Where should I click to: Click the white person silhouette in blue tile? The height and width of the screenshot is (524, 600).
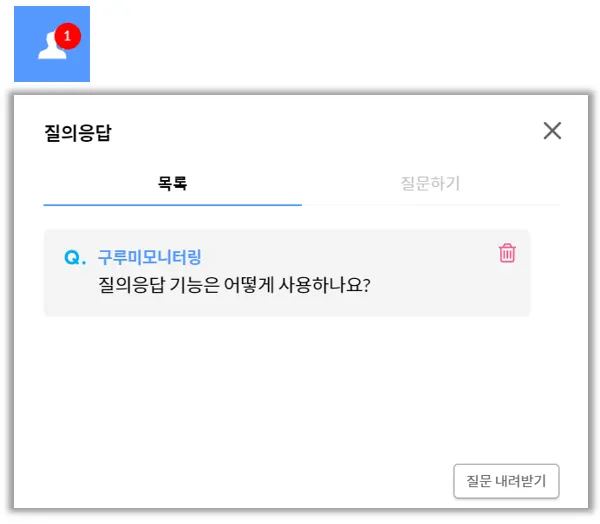click(x=50, y=49)
